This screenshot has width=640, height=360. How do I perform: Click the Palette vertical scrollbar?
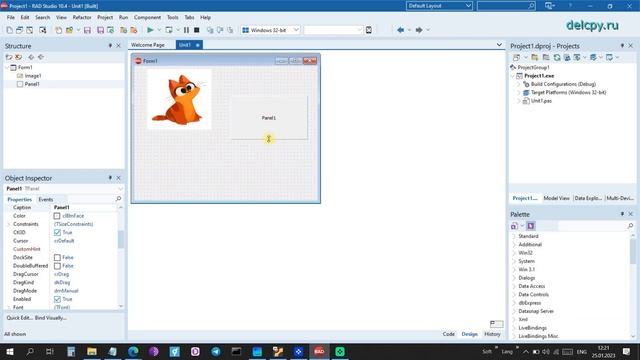click(633, 251)
